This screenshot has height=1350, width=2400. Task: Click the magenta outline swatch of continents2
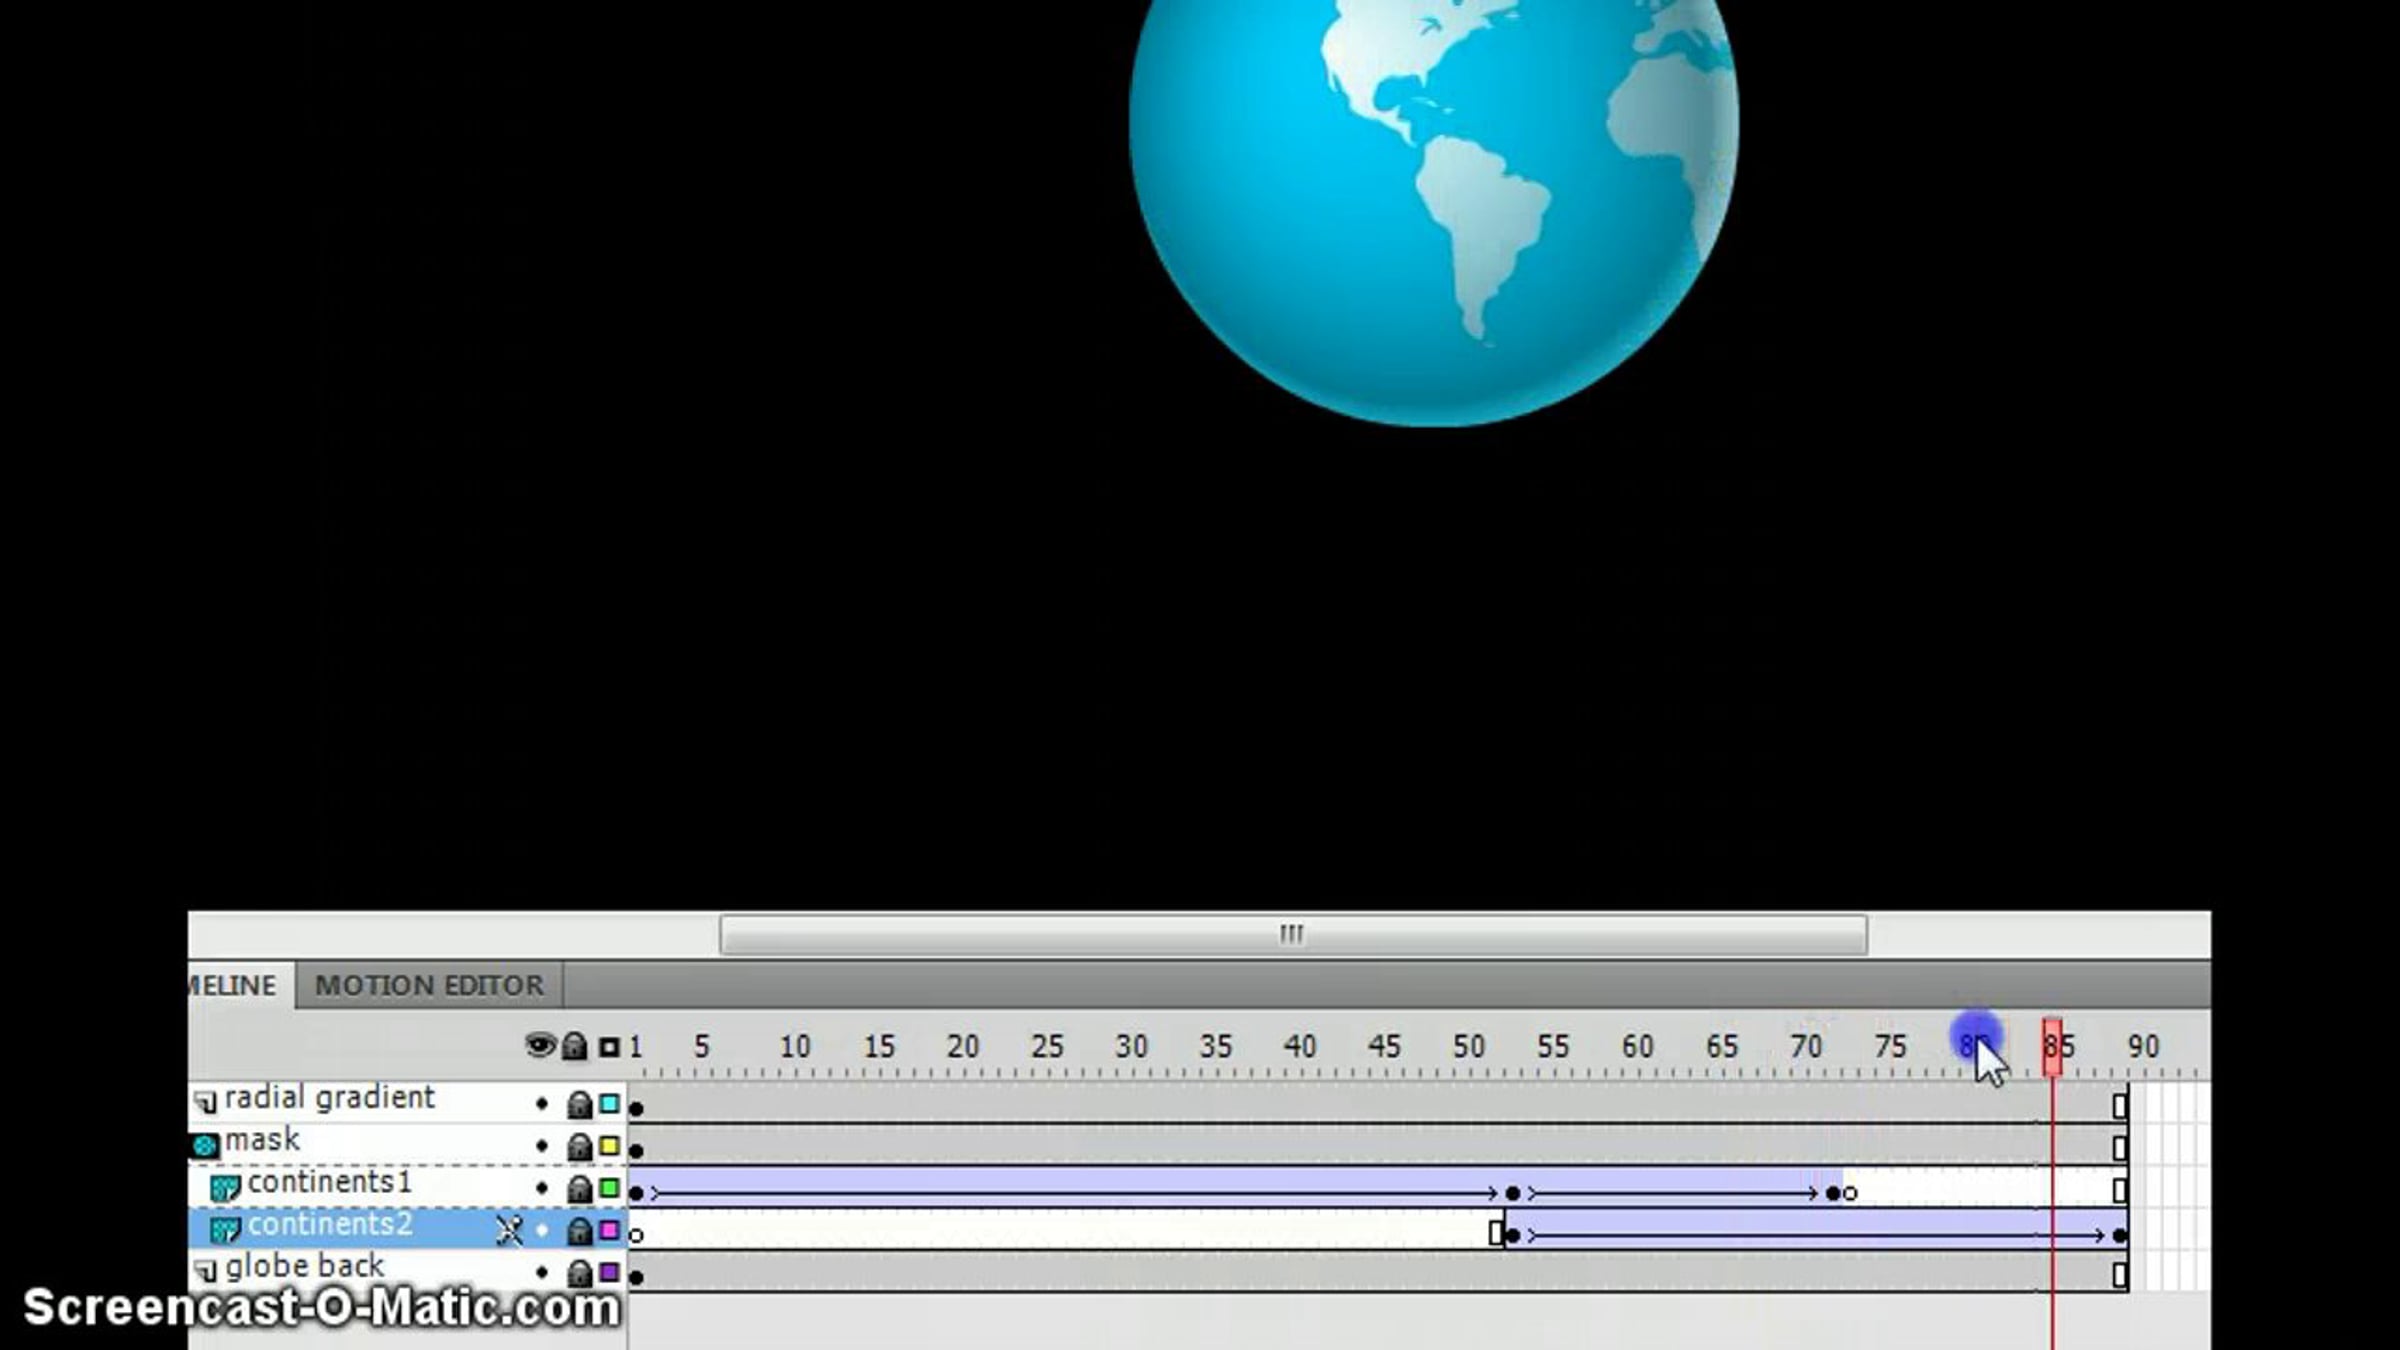[x=609, y=1230]
